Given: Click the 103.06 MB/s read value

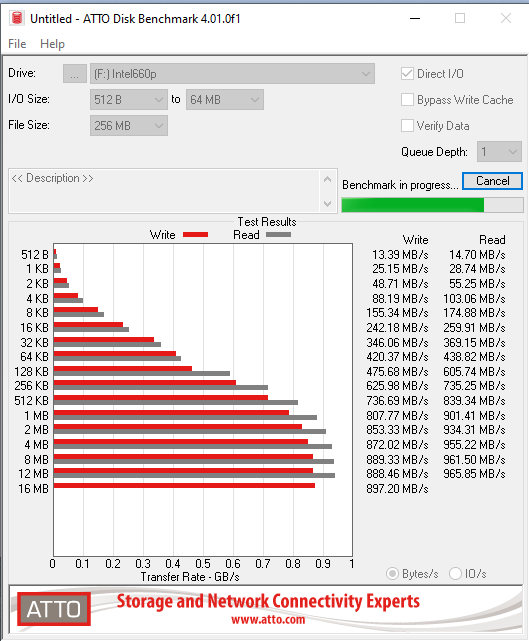Looking at the screenshot, I should coord(474,298).
